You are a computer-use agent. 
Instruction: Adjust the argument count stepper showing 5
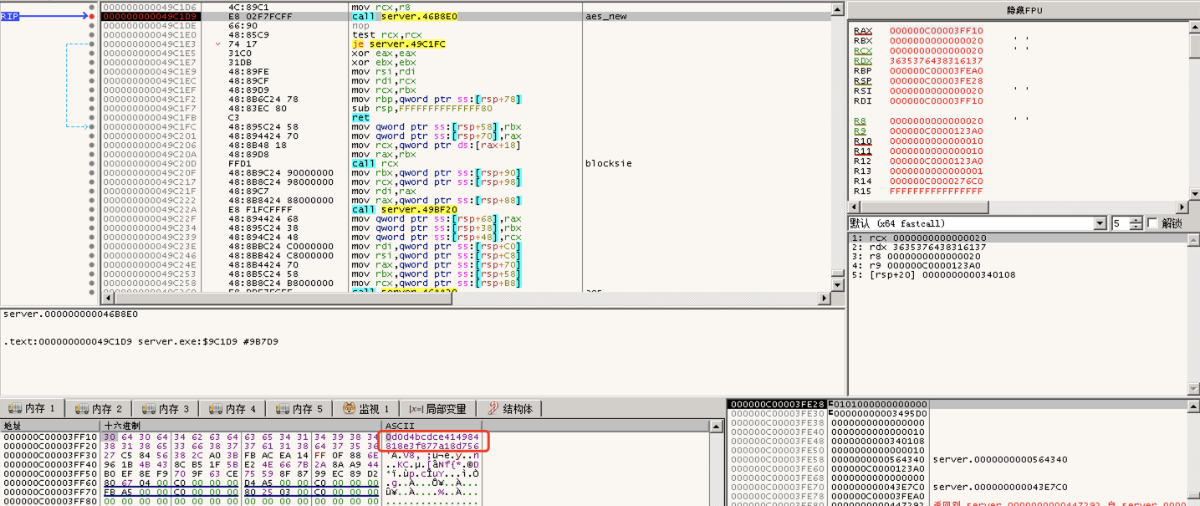coord(1136,223)
